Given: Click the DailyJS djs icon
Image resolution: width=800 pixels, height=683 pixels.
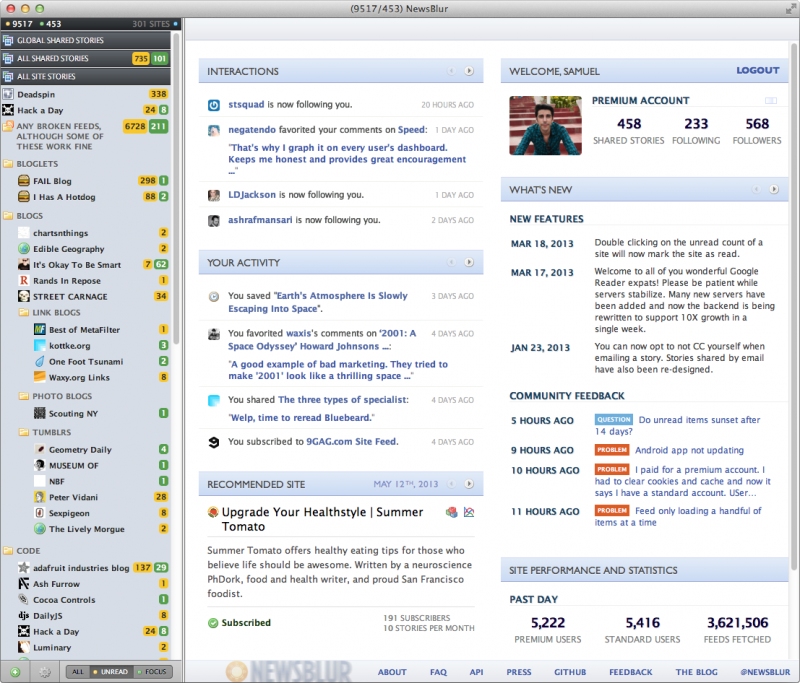Looking at the screenshot, I should coord(23,615).
